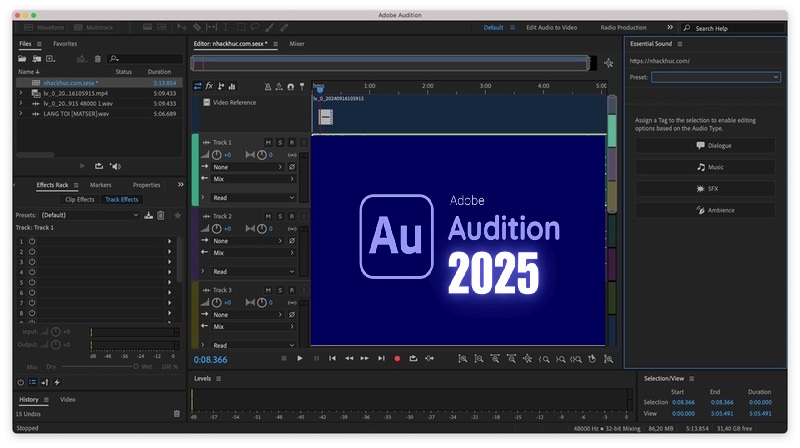
Task: Start playback with the Play button
Action: click(299, 359)
